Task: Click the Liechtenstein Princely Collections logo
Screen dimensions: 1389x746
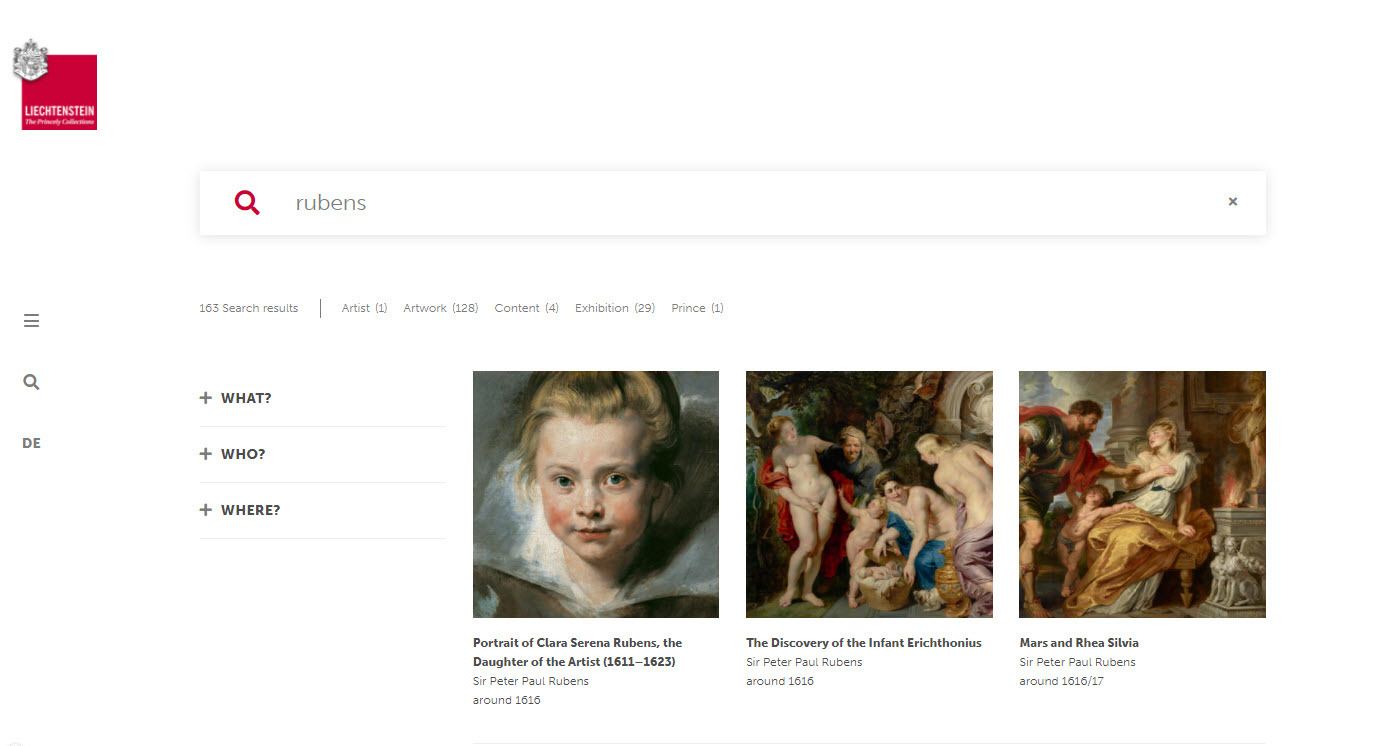Action: pyautogui.click(x=55, y=85)
